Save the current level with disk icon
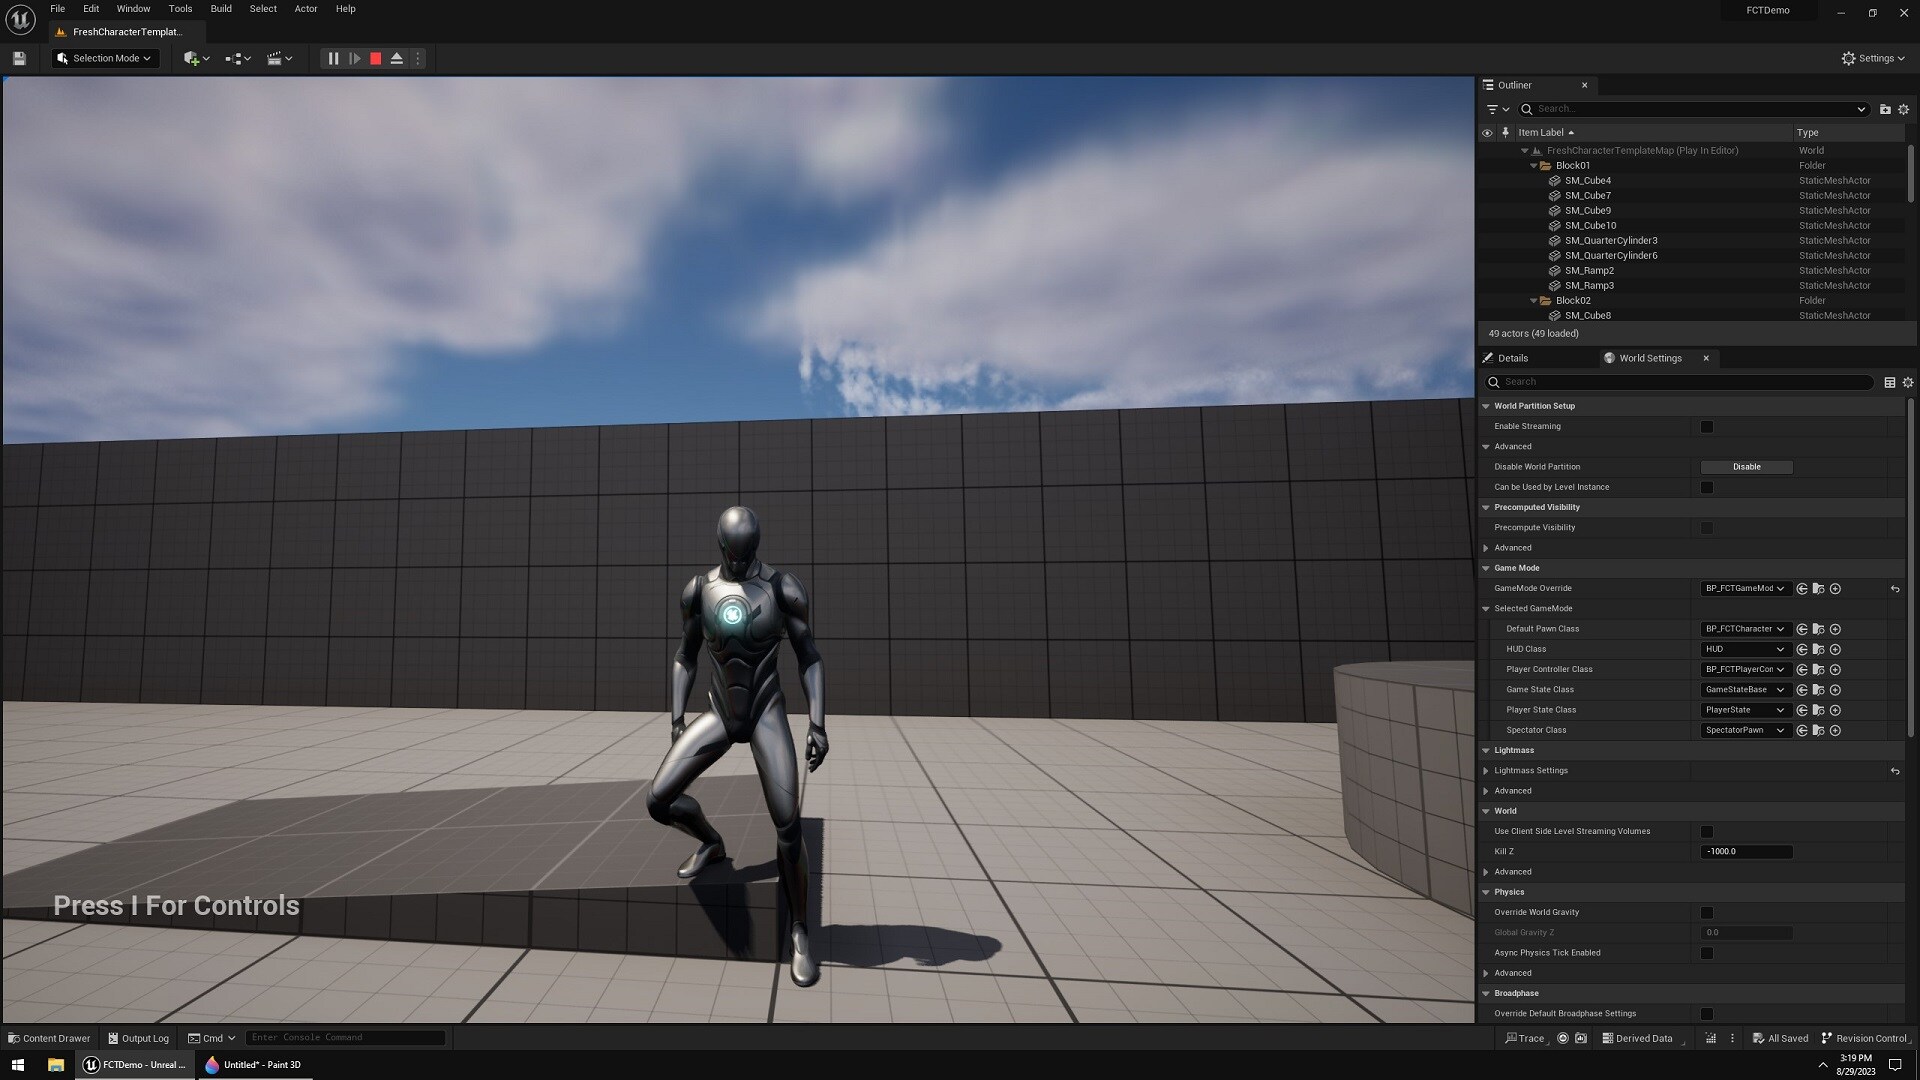This screenshot has height=1080, width=1920. click(19, 59)
